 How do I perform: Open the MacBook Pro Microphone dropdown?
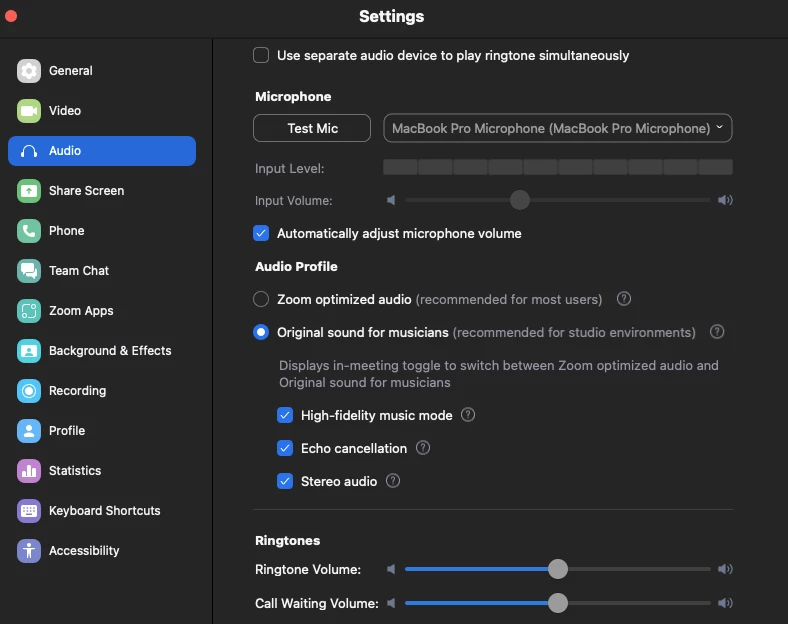tap(557, 128)
